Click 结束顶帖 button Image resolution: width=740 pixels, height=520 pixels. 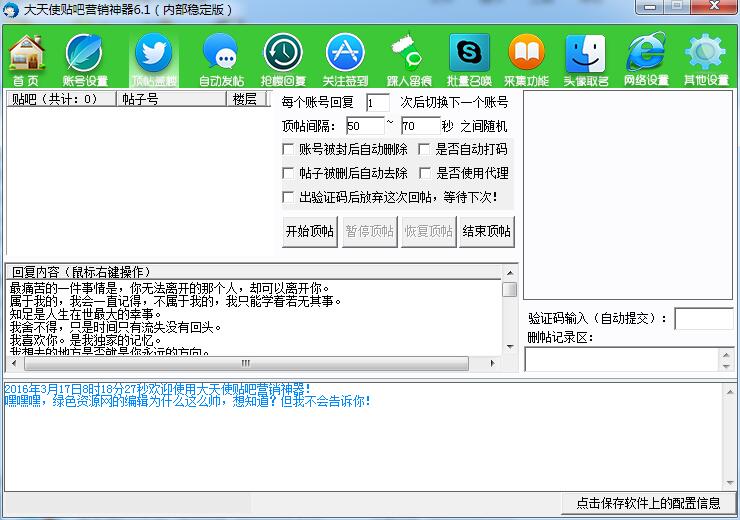(487, 231)
